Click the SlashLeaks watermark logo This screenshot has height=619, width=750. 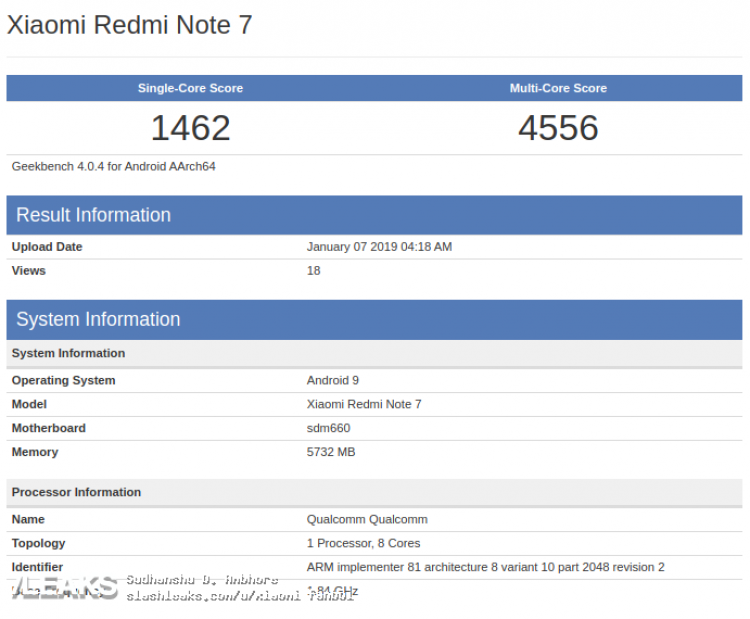[x=63, y=587]
